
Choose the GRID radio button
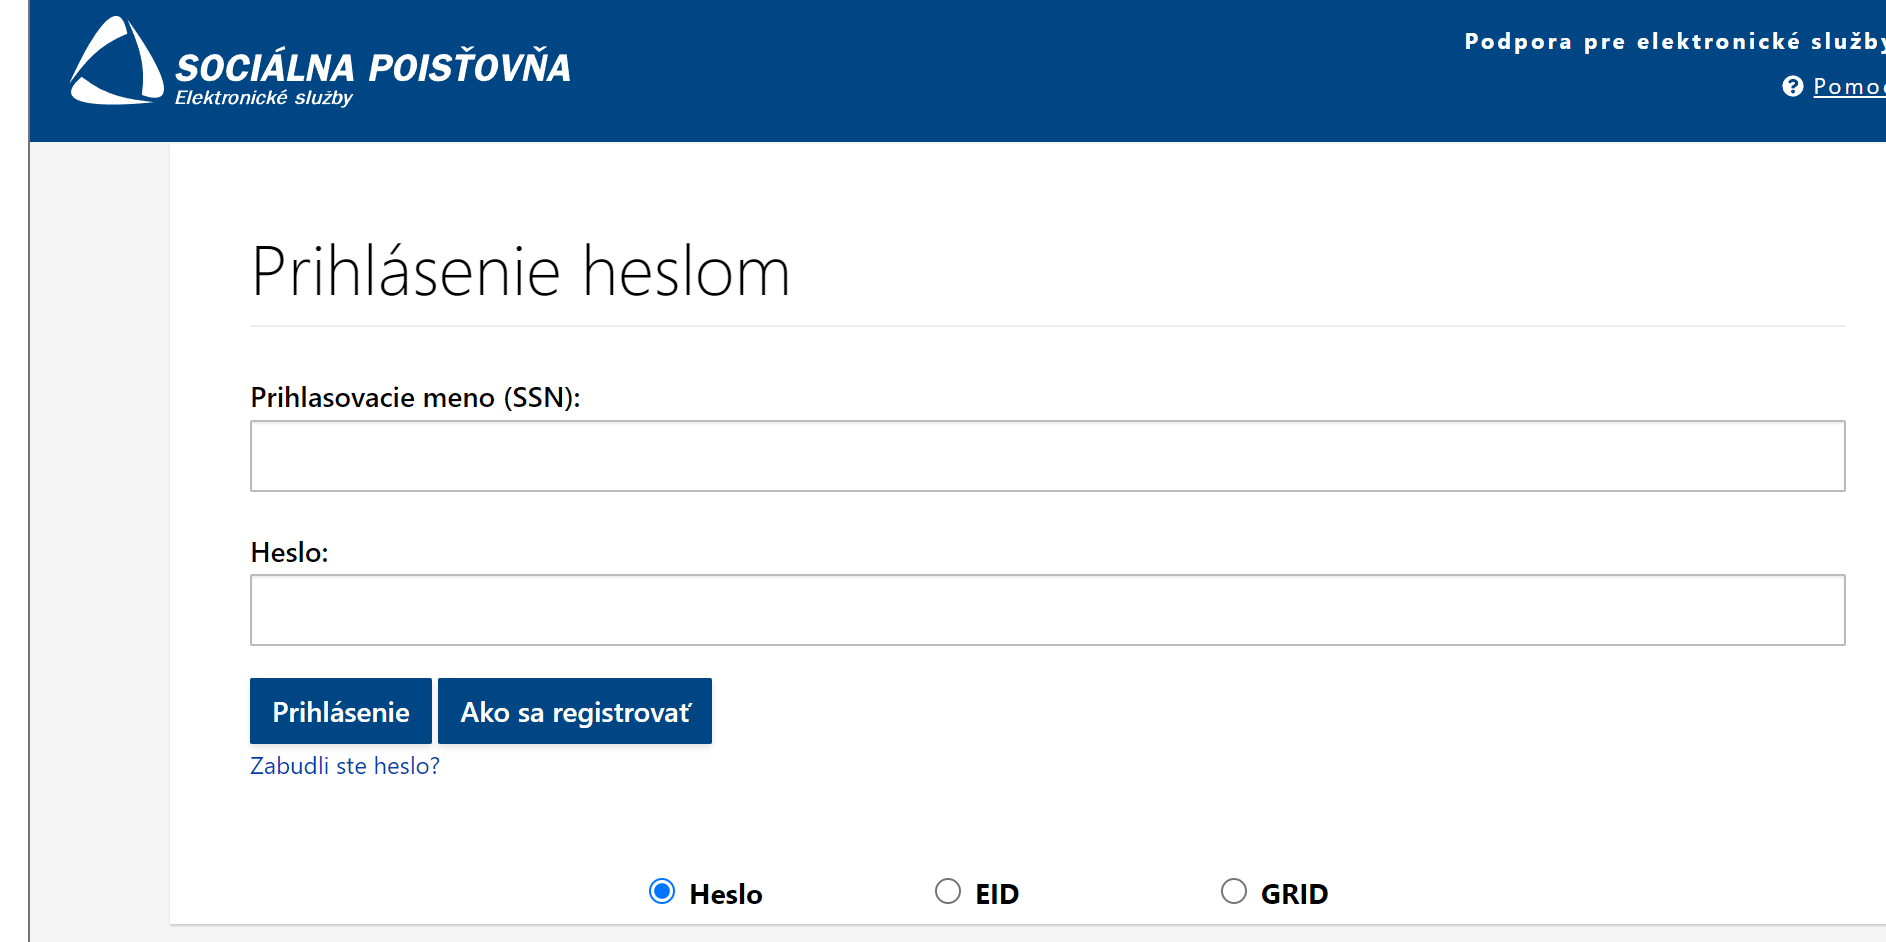(x=1234, y=891)
